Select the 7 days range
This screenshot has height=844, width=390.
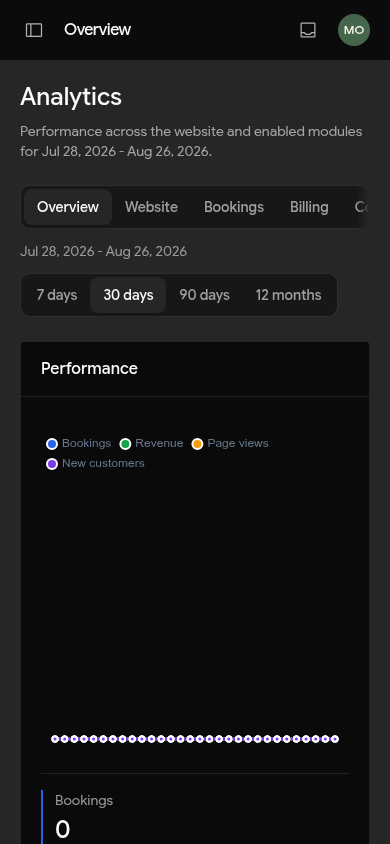(x=56, y=295)
